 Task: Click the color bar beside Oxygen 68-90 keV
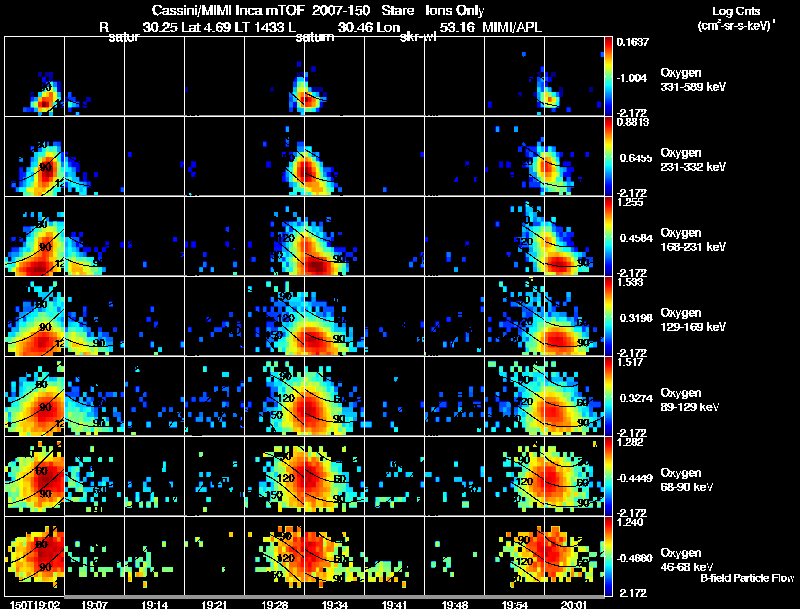[x=608, y=477]
